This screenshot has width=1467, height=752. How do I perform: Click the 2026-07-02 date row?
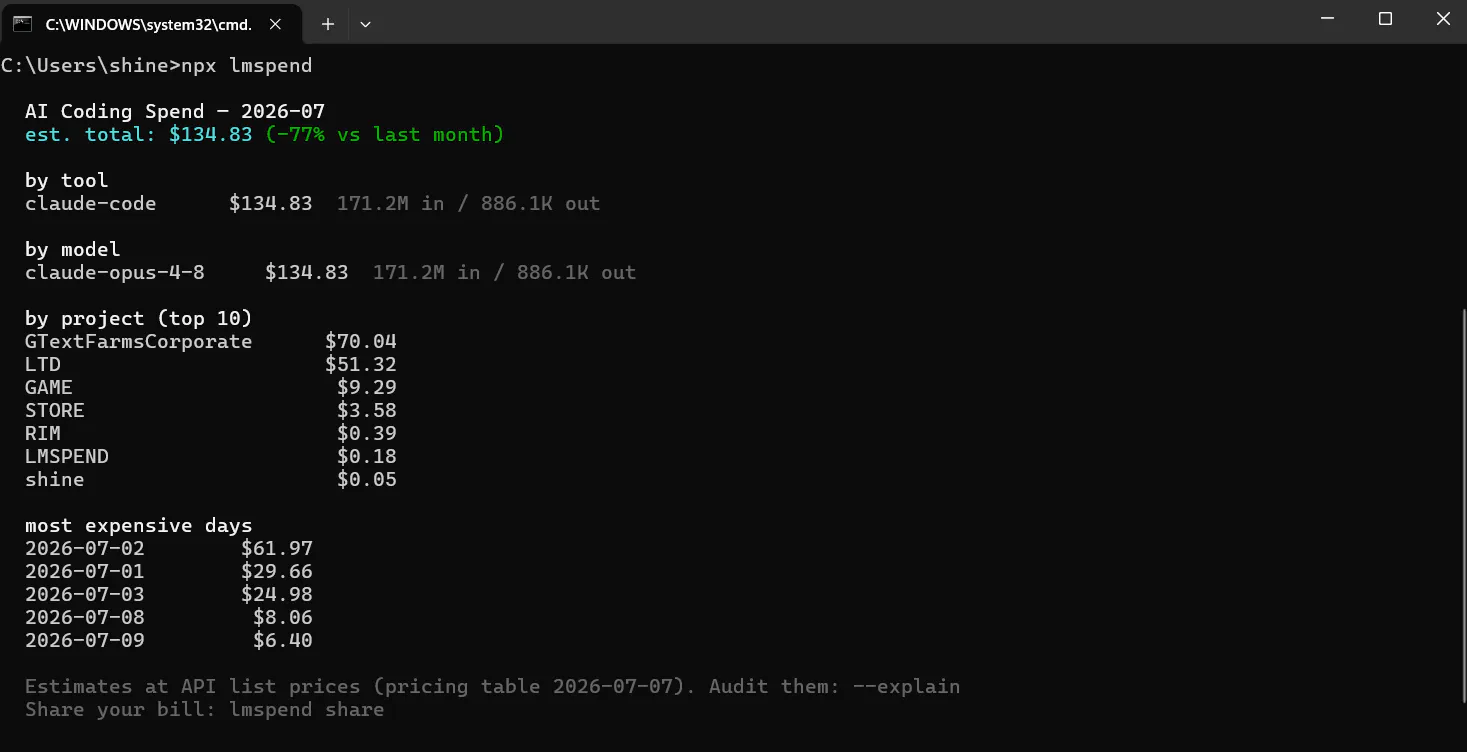click(x=169, y=548)
